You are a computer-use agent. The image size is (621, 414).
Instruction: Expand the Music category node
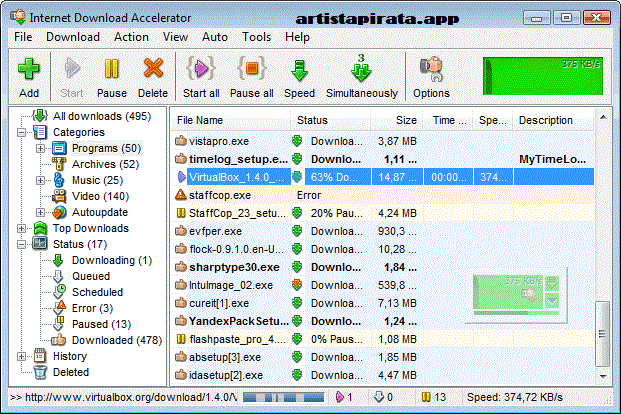[x=40, y=181]
